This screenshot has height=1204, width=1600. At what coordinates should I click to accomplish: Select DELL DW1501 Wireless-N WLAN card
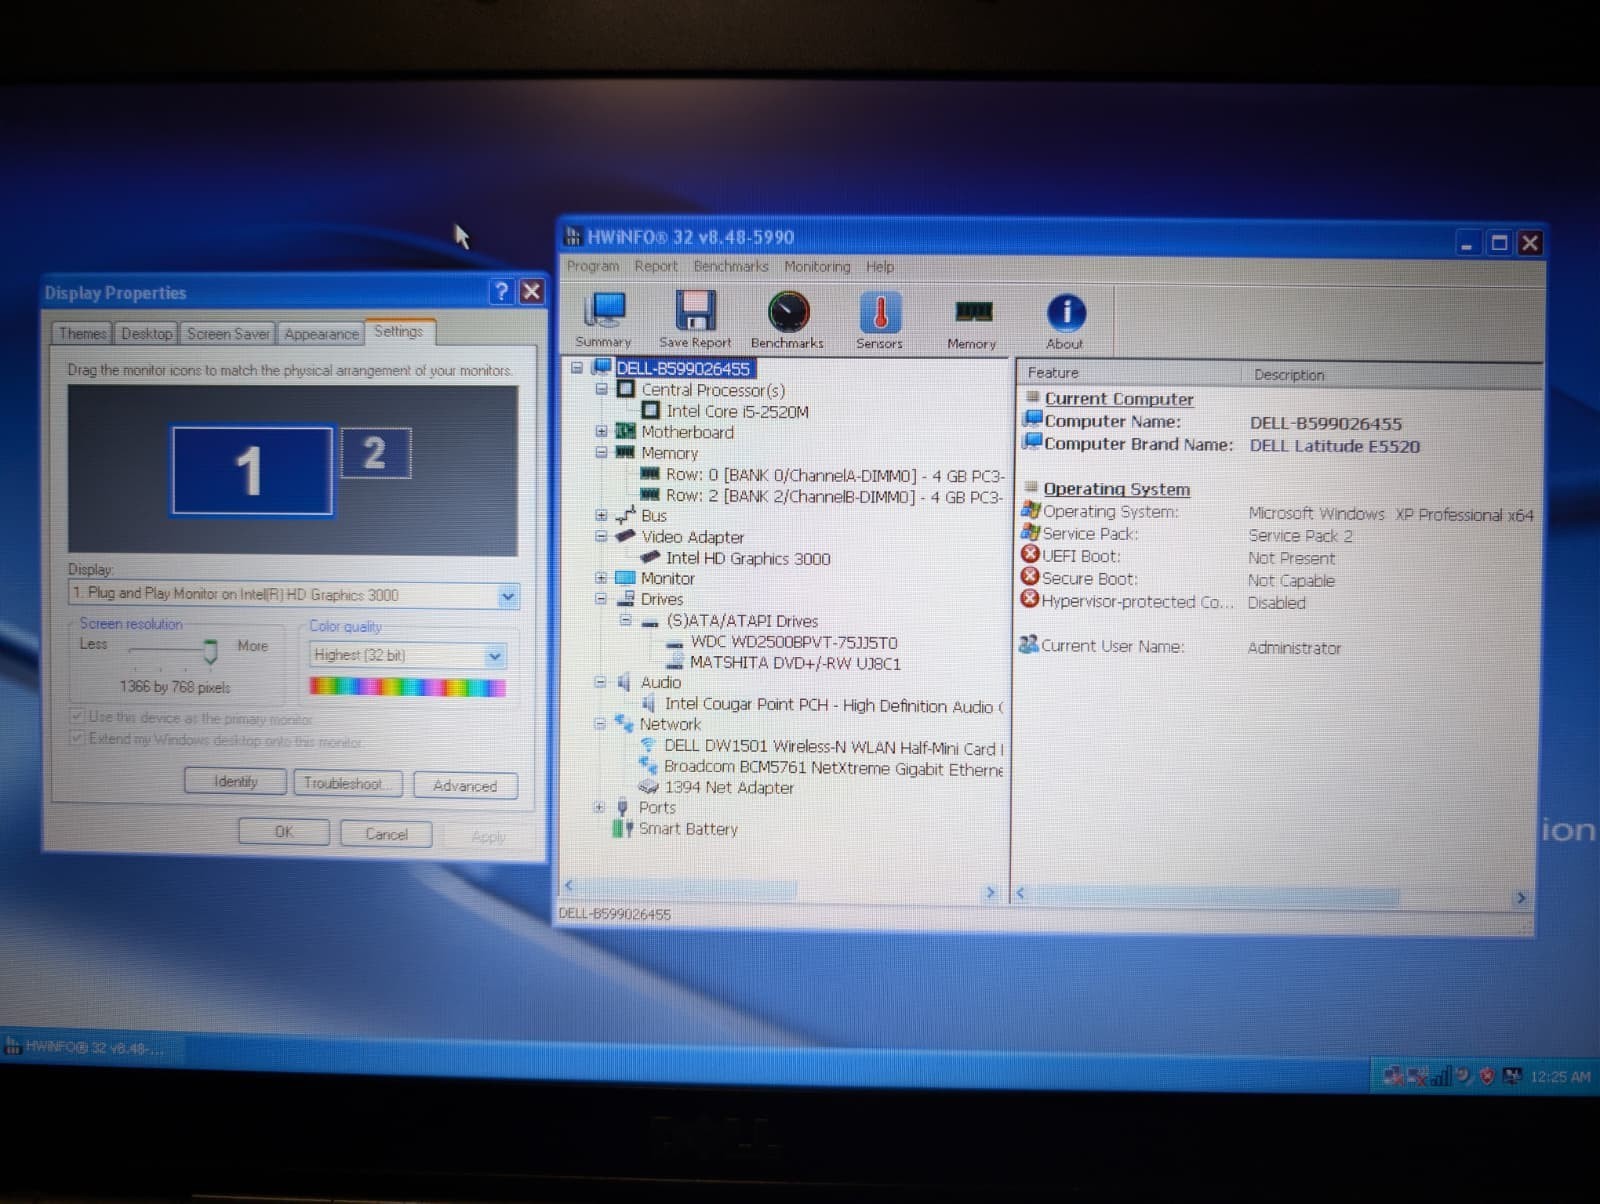834,748
